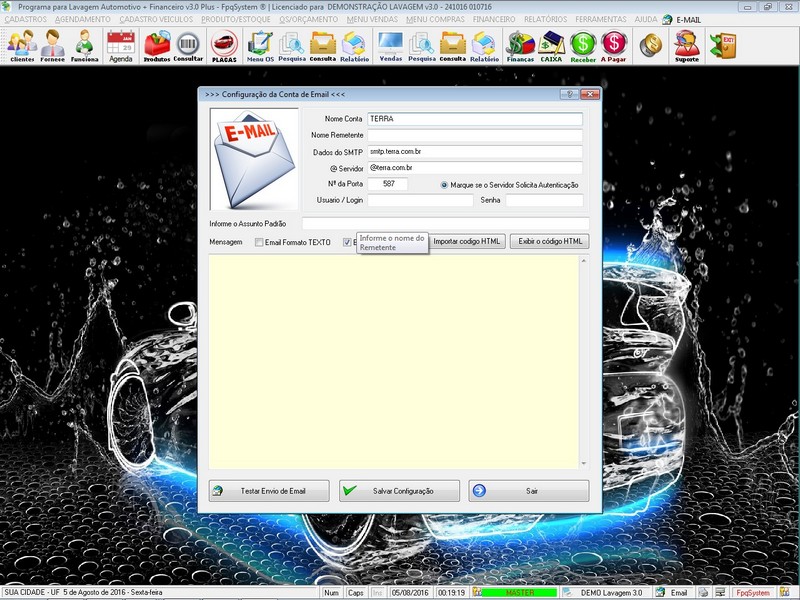Click Relatório icon in the Vendas group
The width and height of the screenshot is (800, 600).
pos(485,46)
